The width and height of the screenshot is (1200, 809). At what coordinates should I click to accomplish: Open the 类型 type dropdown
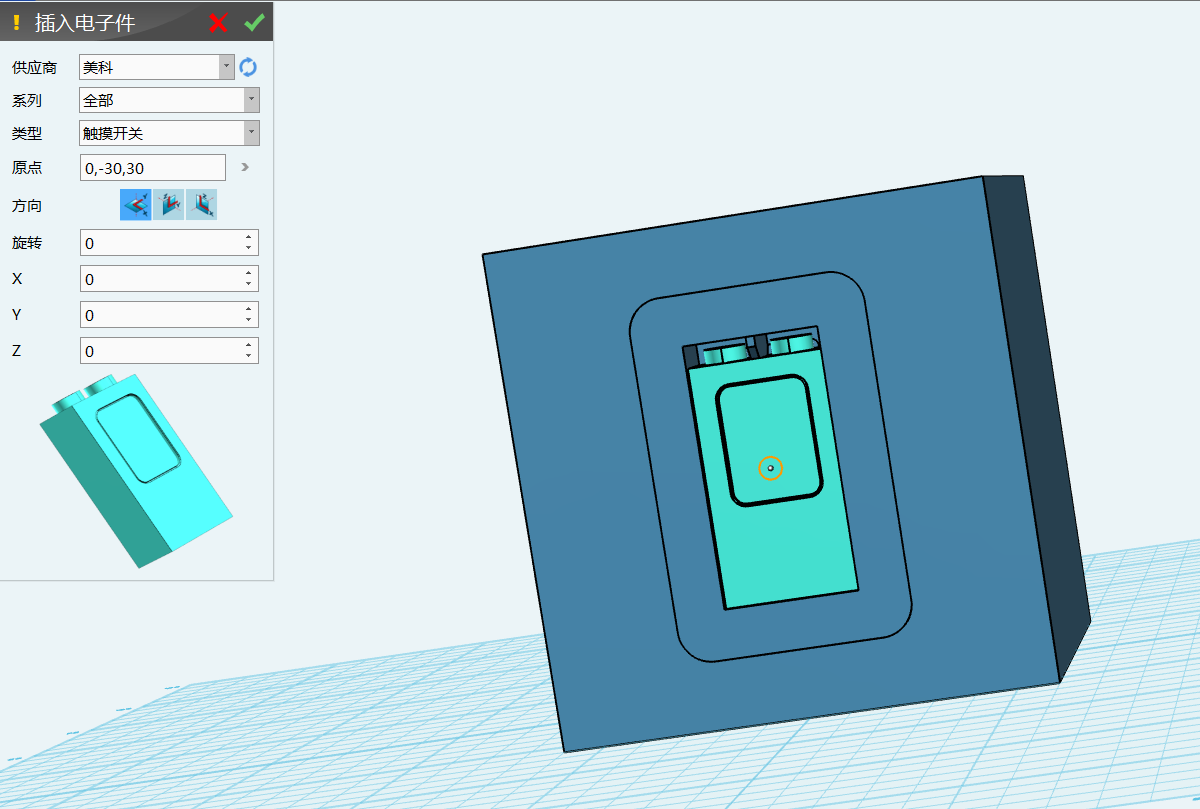point(251,133)
